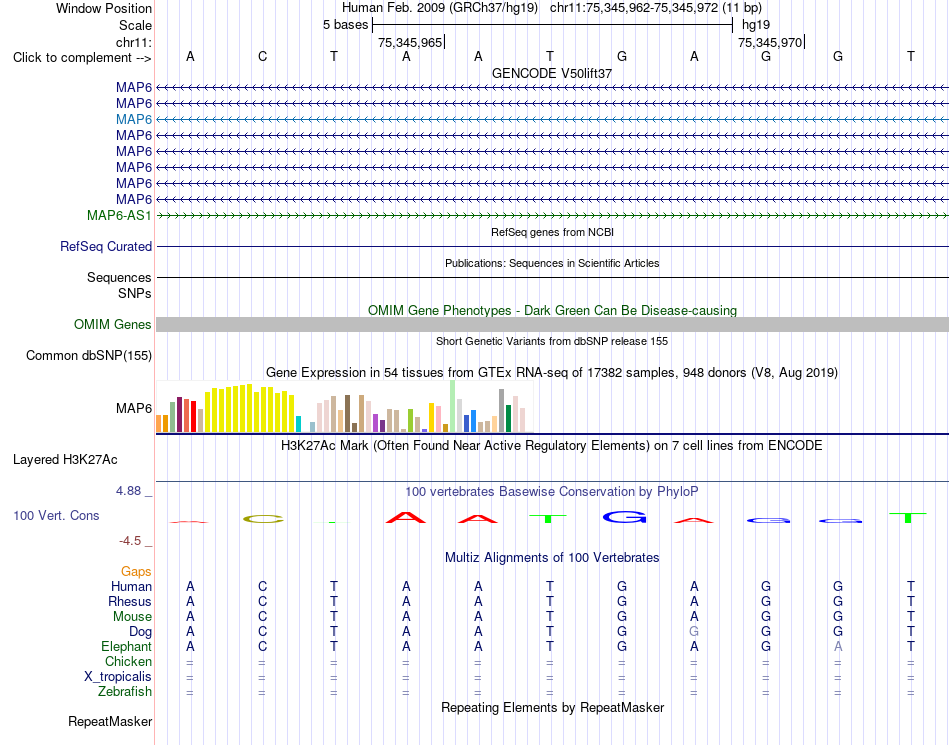Click the olive C in PhyloP conservation logo

263,518
